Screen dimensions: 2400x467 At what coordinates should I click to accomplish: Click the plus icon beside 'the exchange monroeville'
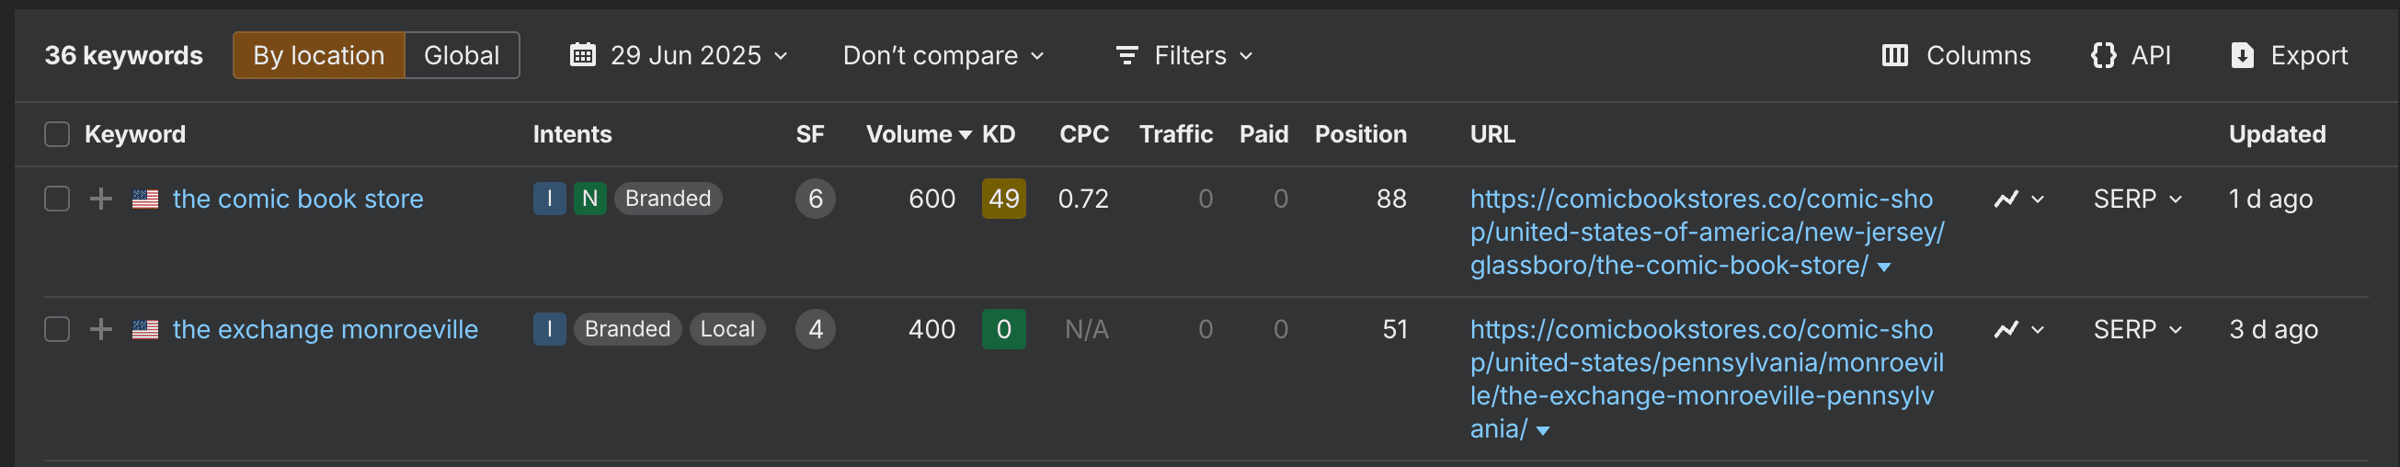click(x=101, y=329)
